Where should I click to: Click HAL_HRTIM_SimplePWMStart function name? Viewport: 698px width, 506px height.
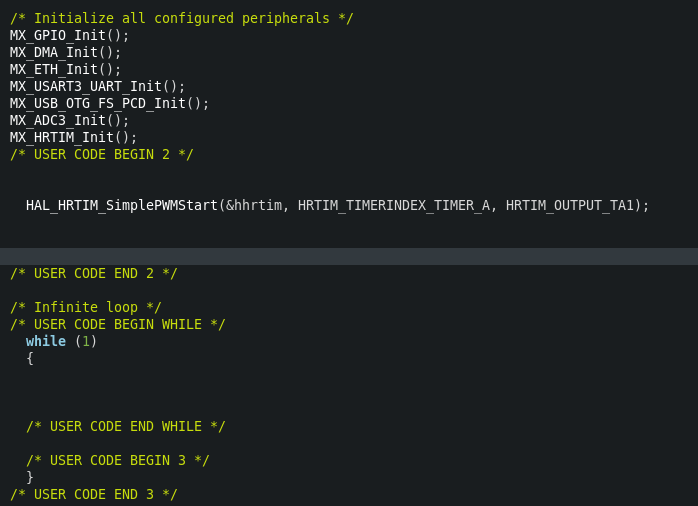click(122, 205)
